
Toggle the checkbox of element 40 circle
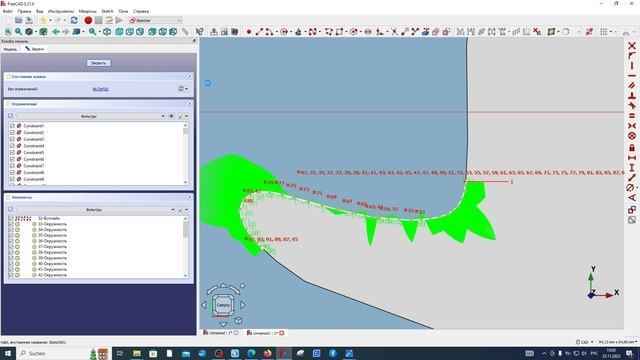click(11, 264)
